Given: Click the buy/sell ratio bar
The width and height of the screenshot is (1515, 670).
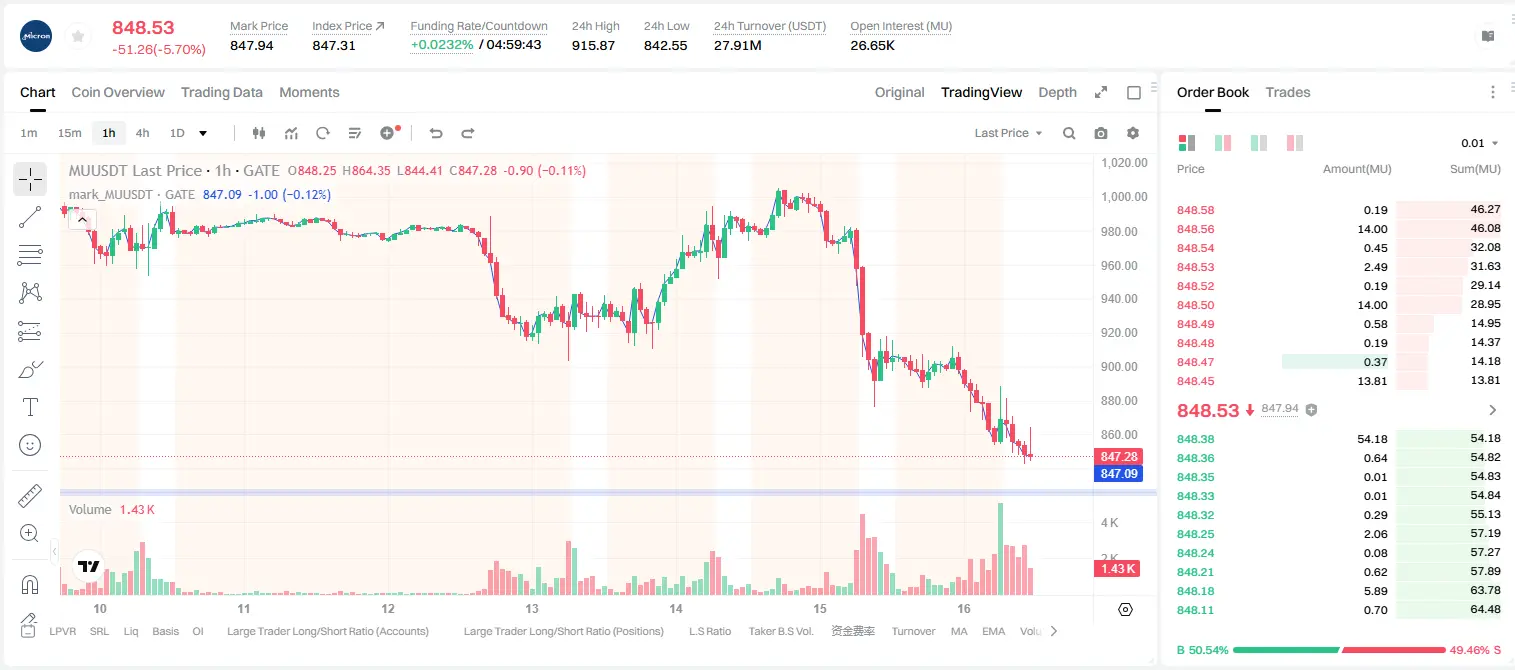Looking at the screenshot, I should [x=1339, y=650].
